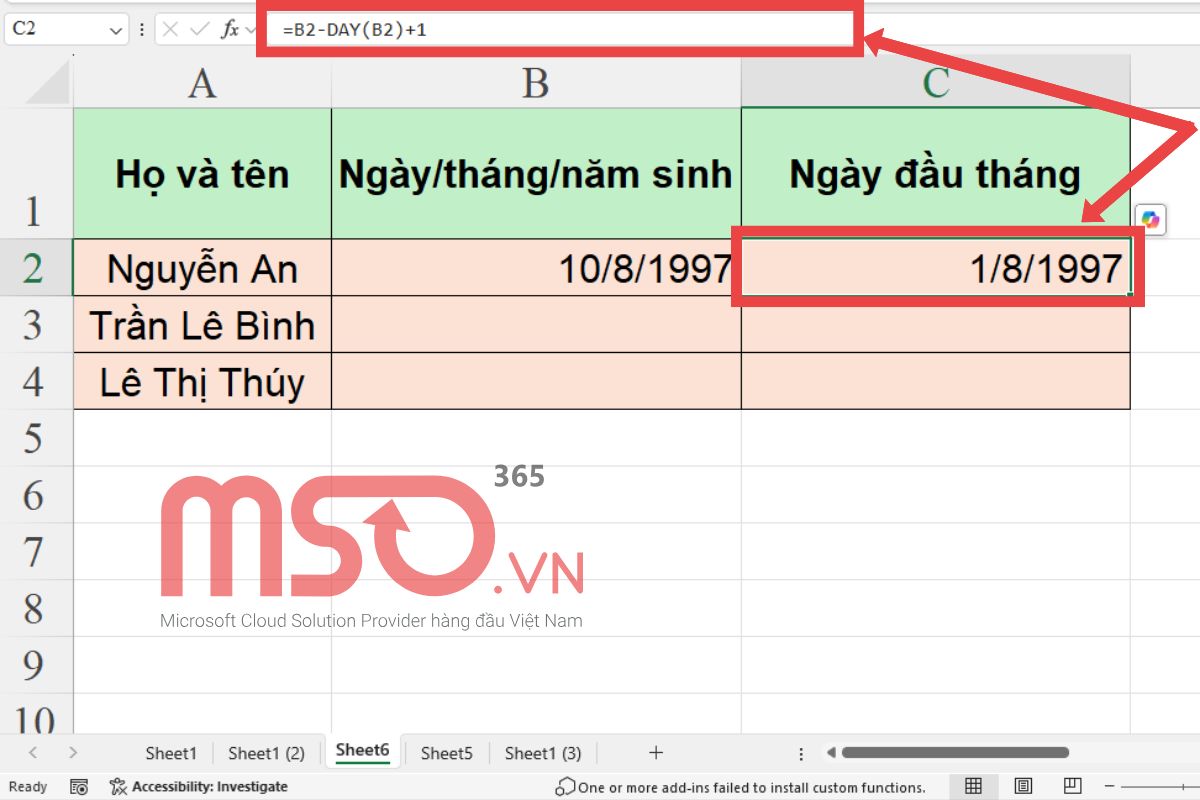Click into the formula bar showing =B2-DAY(B2)+1
The image size is (1200, 800).
[x=560, y=30]
